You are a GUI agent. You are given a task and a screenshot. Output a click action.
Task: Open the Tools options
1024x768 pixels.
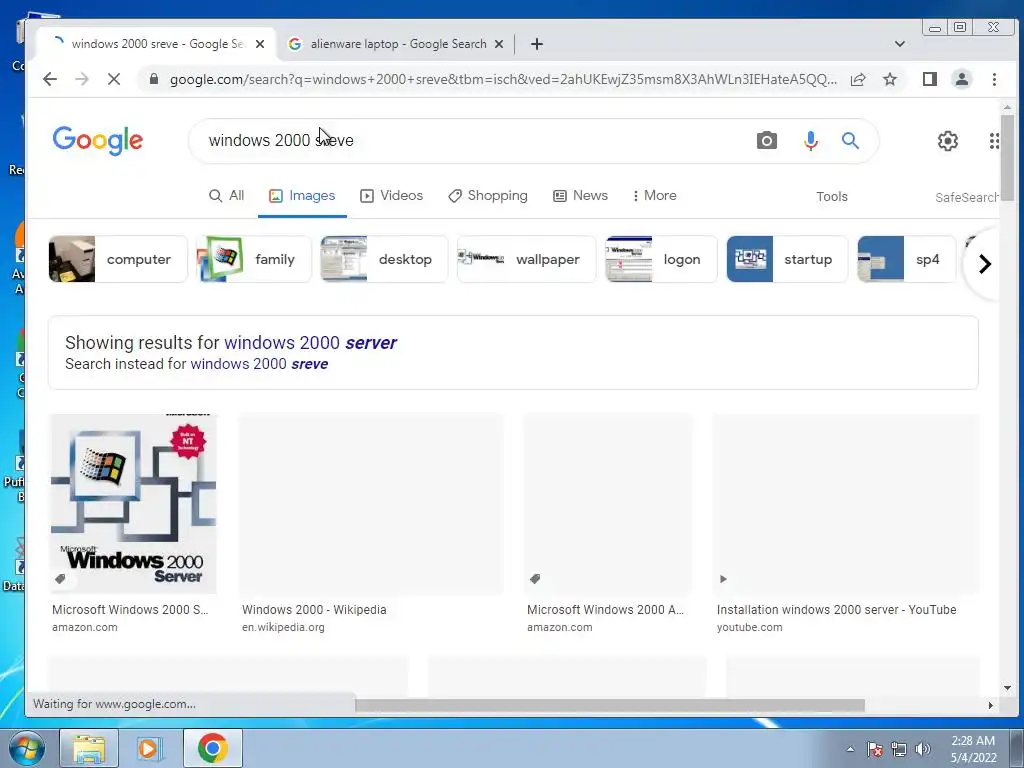[x=831, y=197]
